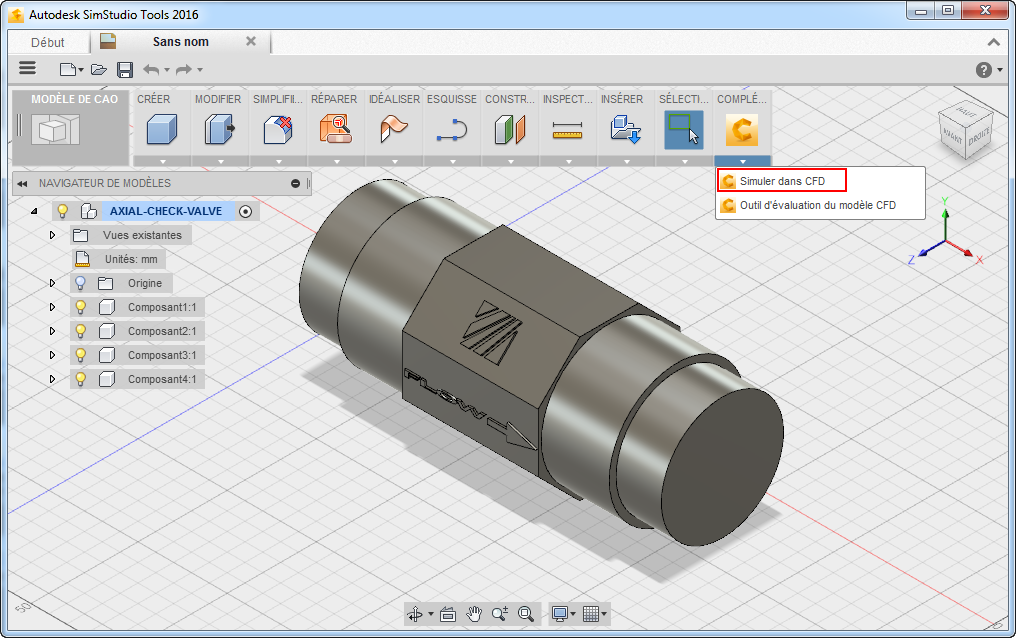Open the MODIFIER dropdown arrow
The height and width of the screenshot is (638, 1016).
tap(220, 161)
